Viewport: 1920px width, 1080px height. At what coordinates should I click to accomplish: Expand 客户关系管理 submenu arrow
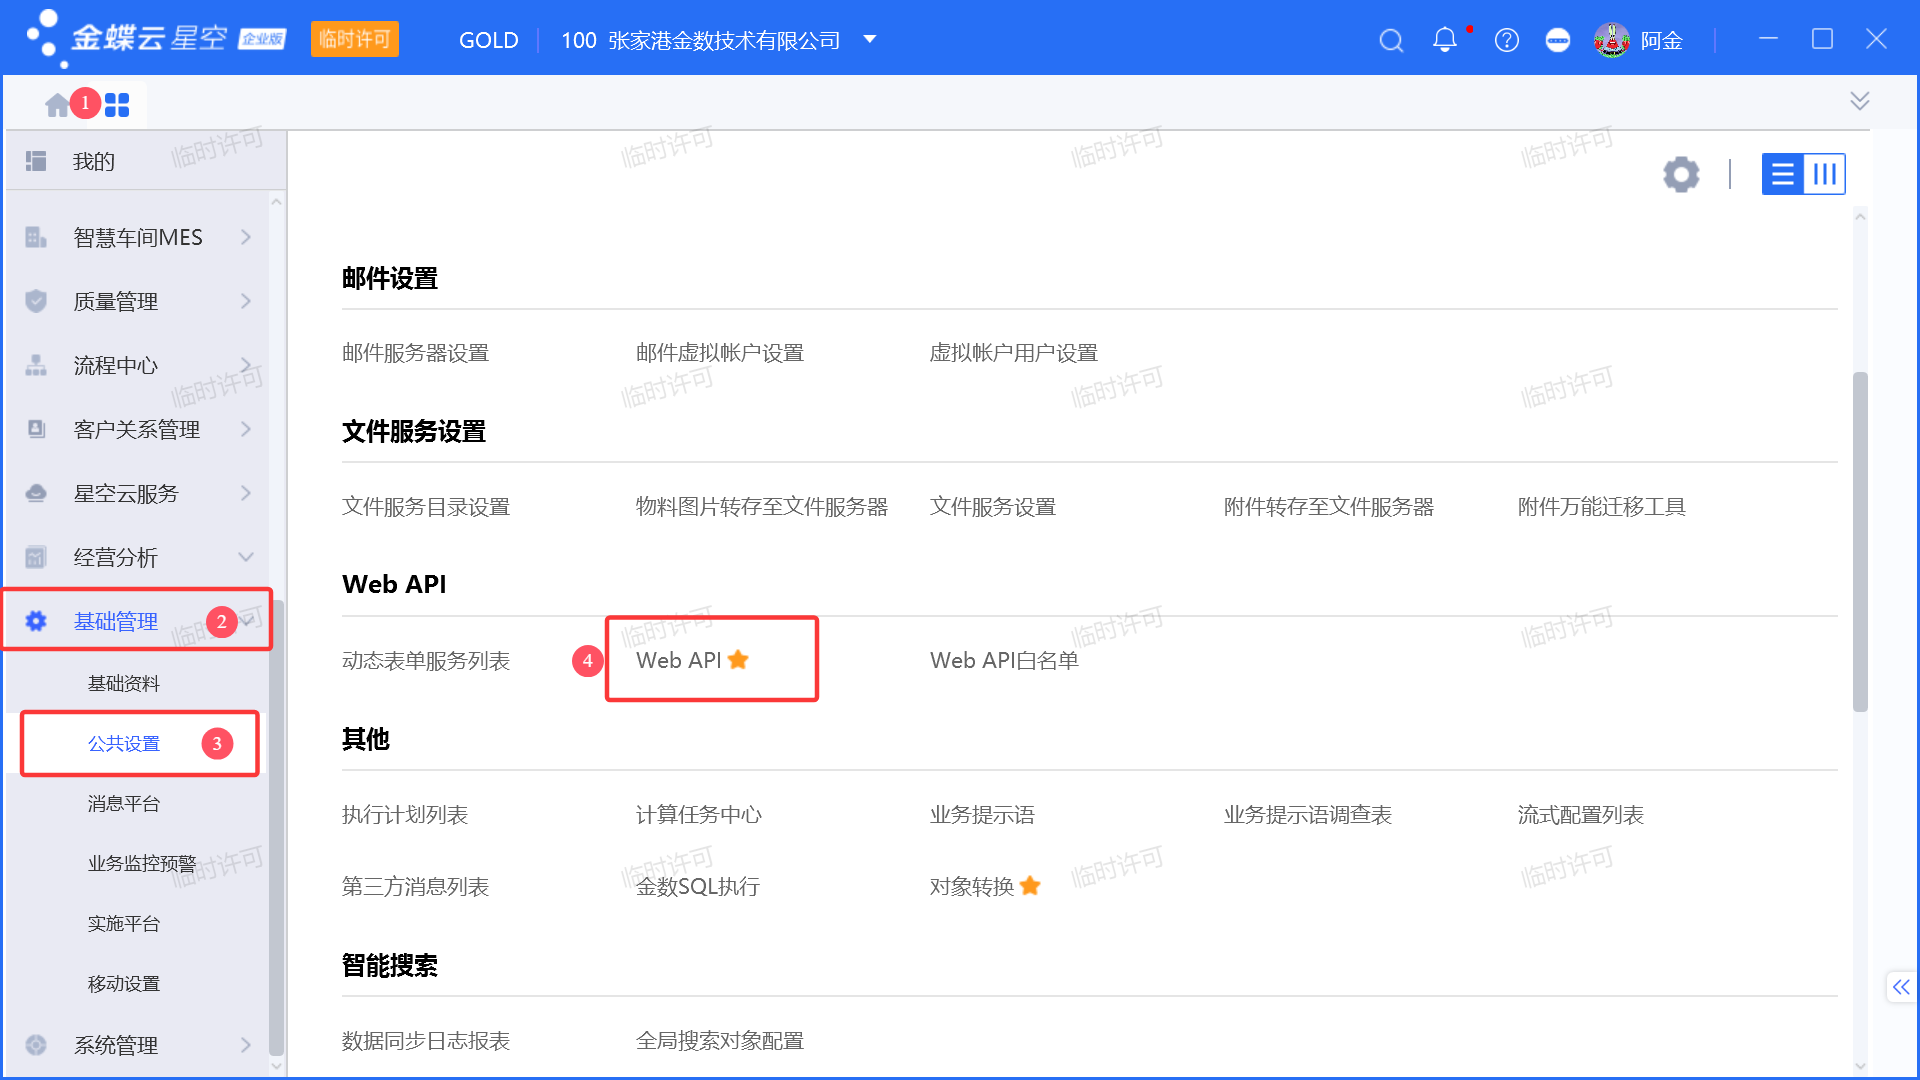(246, 429)
